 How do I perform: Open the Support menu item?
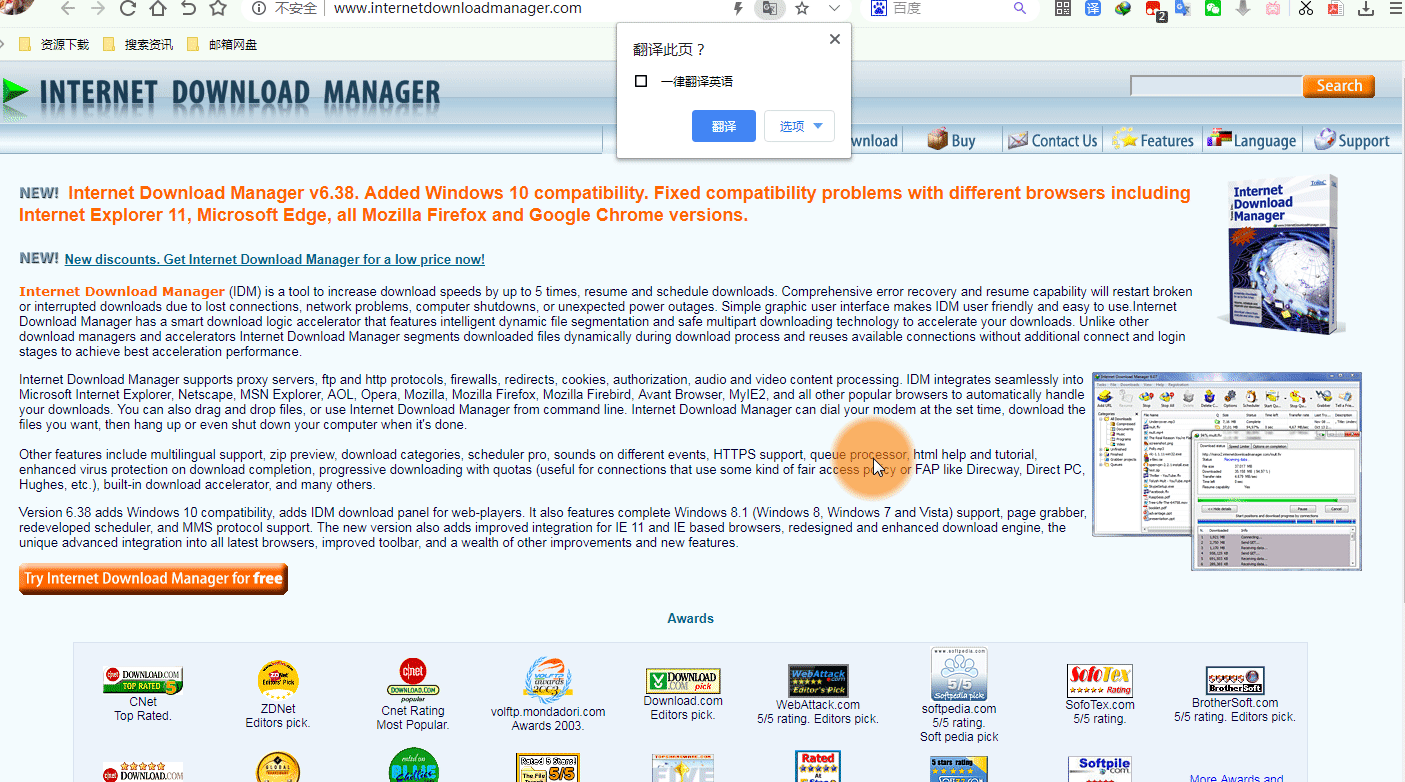(1352, 140)
